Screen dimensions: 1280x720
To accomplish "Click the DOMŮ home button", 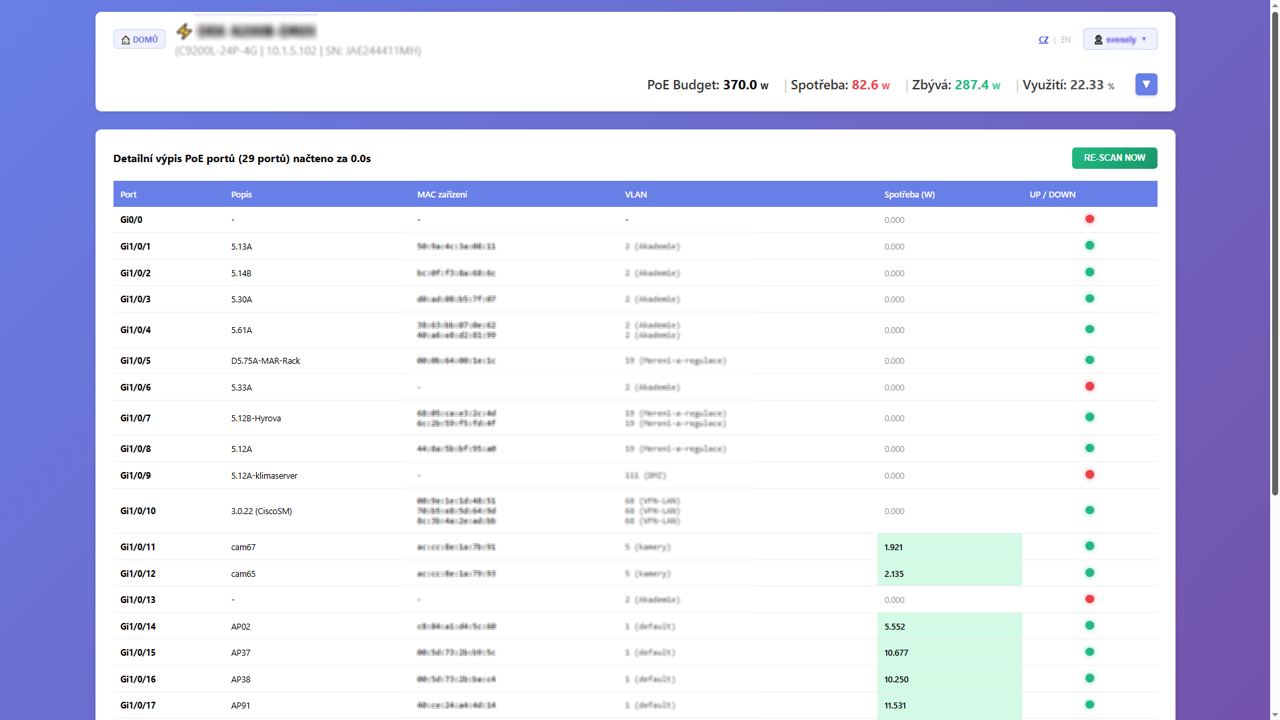I will click(x=139, y=39).
